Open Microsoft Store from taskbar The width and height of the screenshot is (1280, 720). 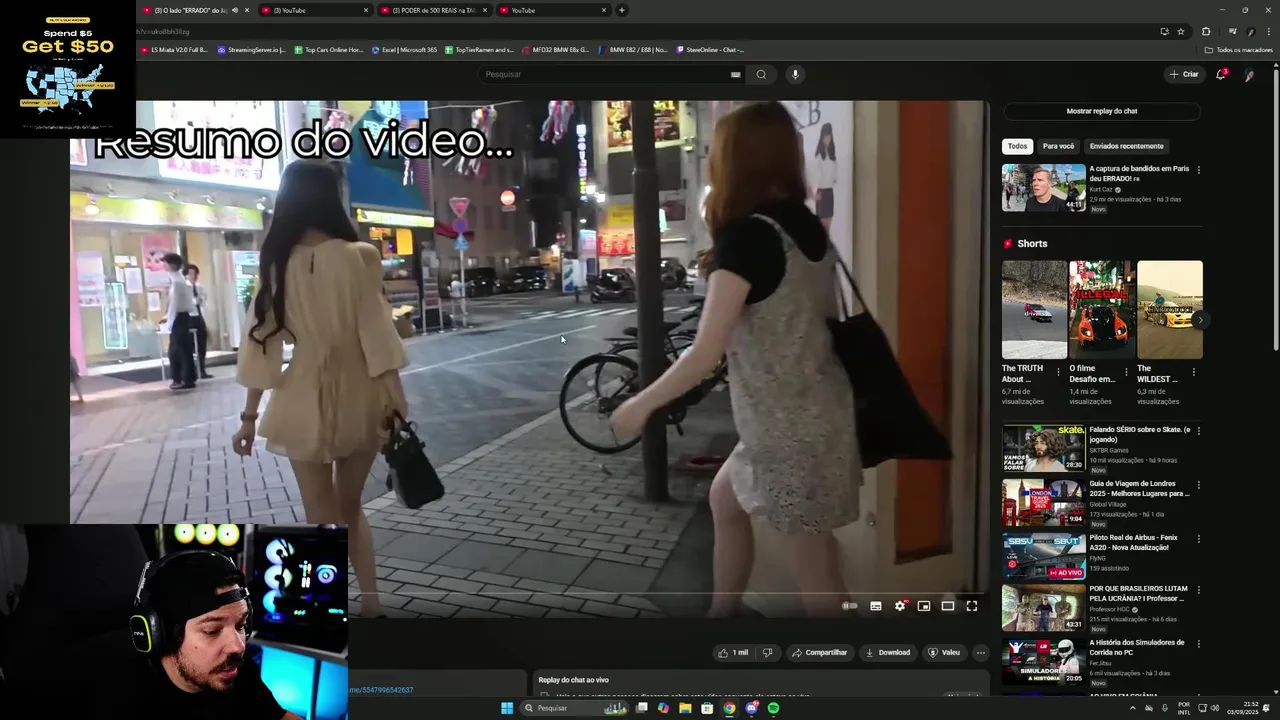(x=707, y=708)
